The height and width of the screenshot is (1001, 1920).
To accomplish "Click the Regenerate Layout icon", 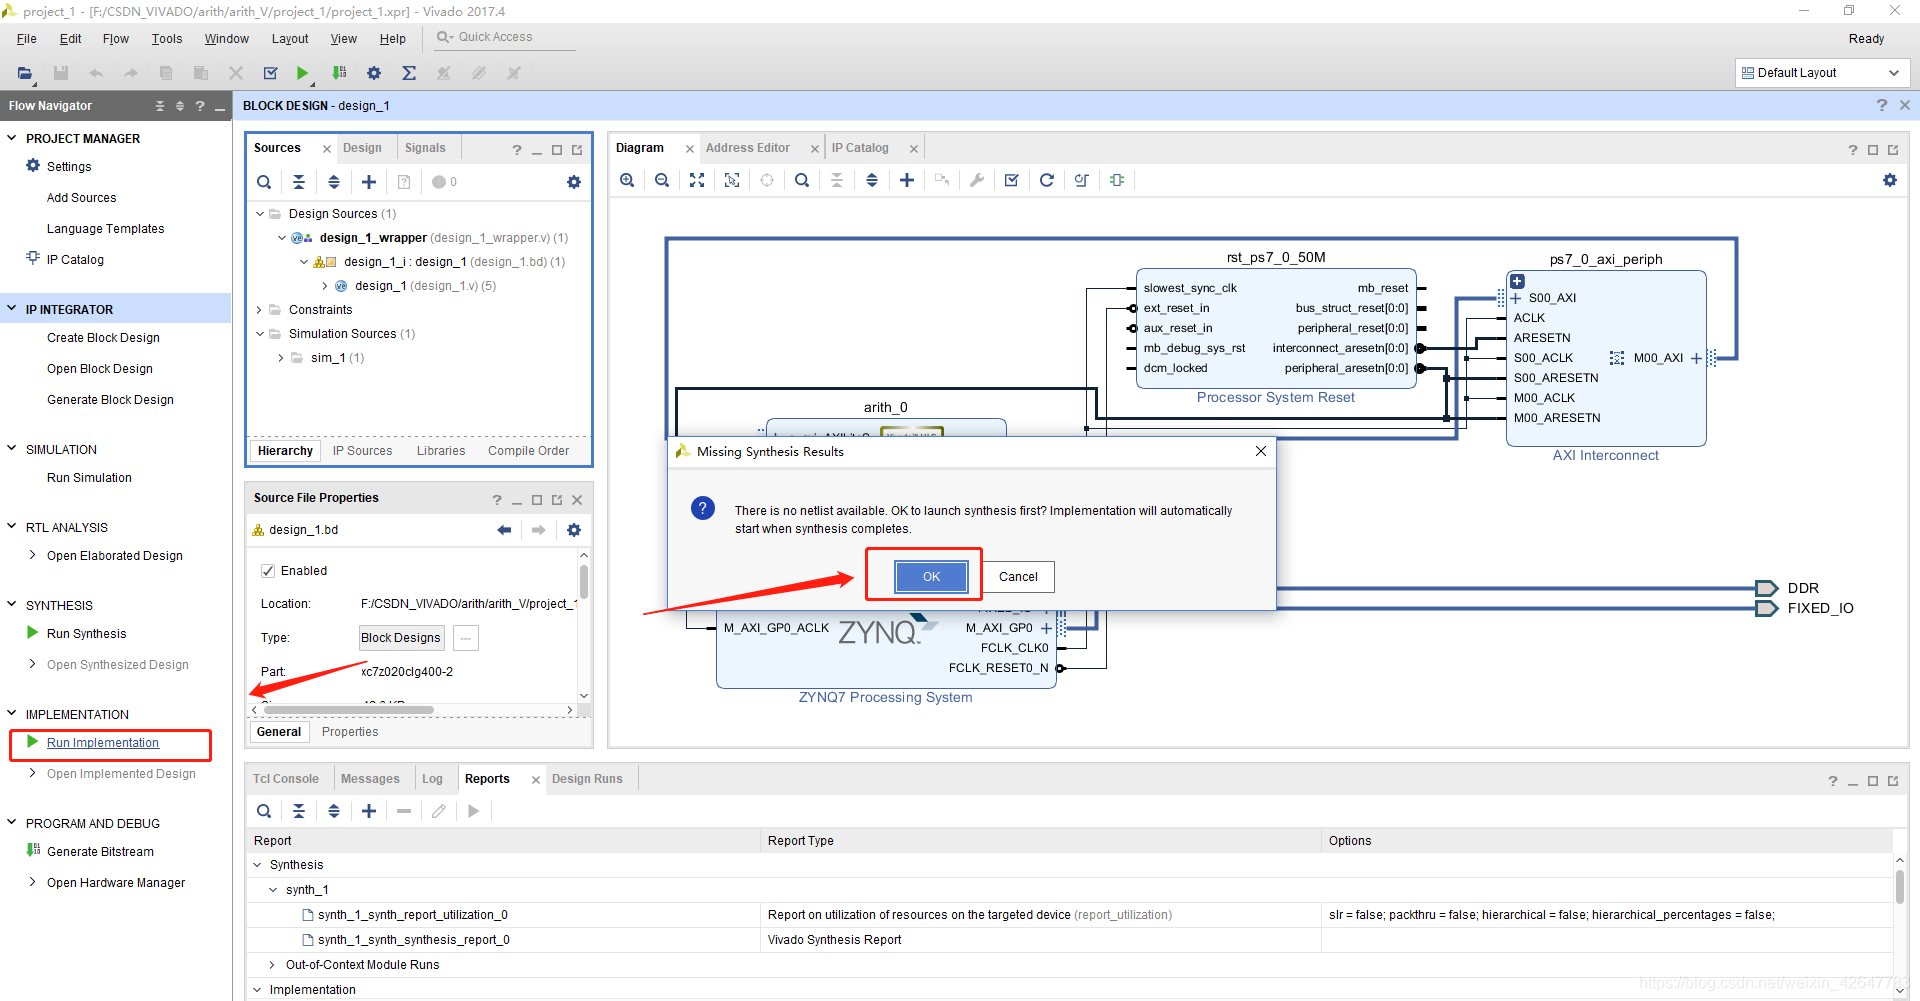I will pos(1047,180).
